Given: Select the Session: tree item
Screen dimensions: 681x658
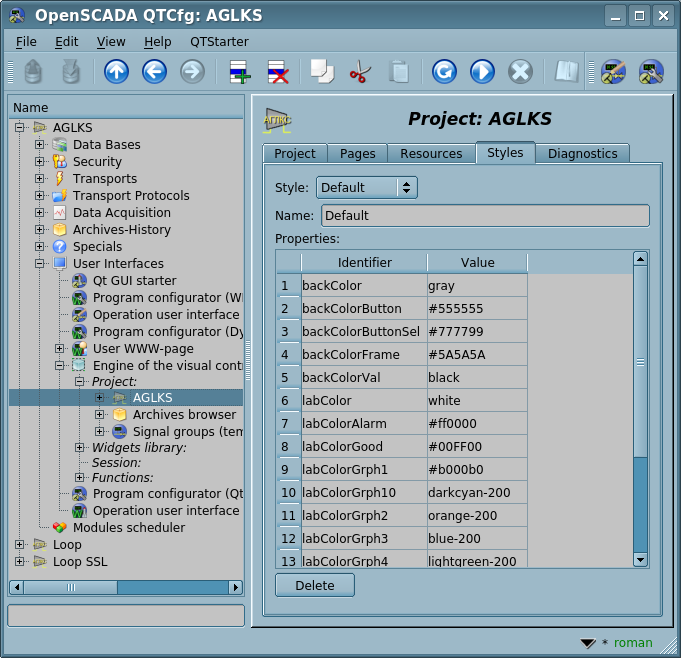Looking at the screenshot, I should pyautogui.click(x=116, y=463).
